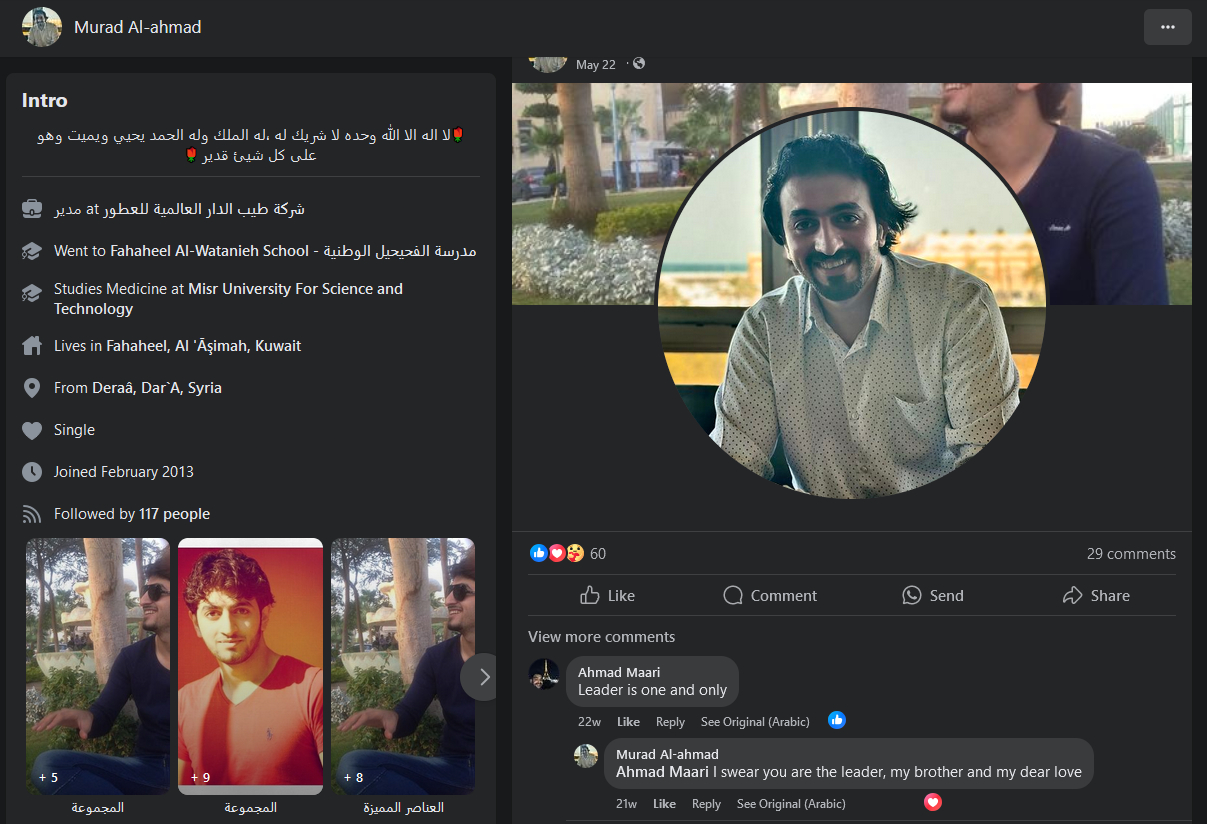Click the globe public audience icon
The image size is (1207, 824).
(x=639, y=64)
